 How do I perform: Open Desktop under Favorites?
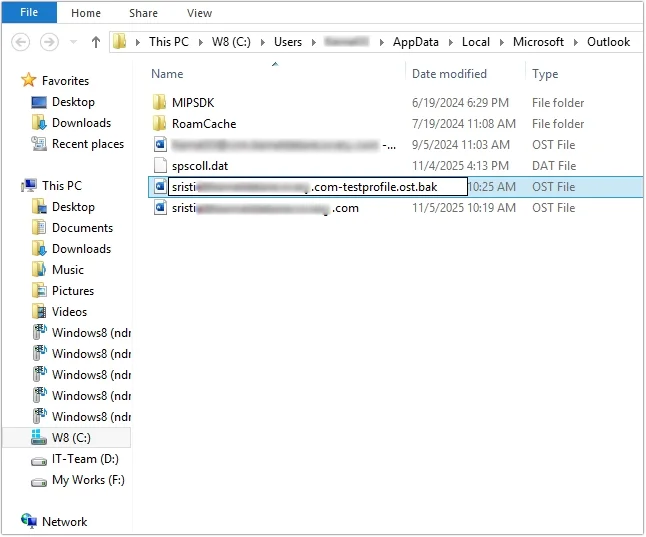click(x=73, y=102)
